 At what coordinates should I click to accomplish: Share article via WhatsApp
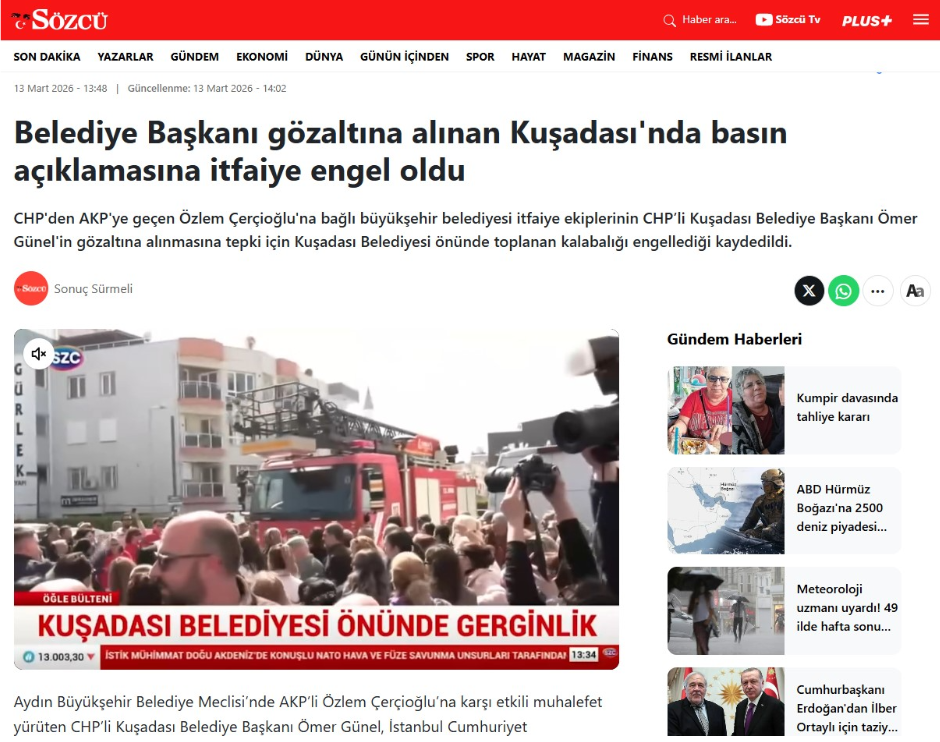(x=844, y=291)
